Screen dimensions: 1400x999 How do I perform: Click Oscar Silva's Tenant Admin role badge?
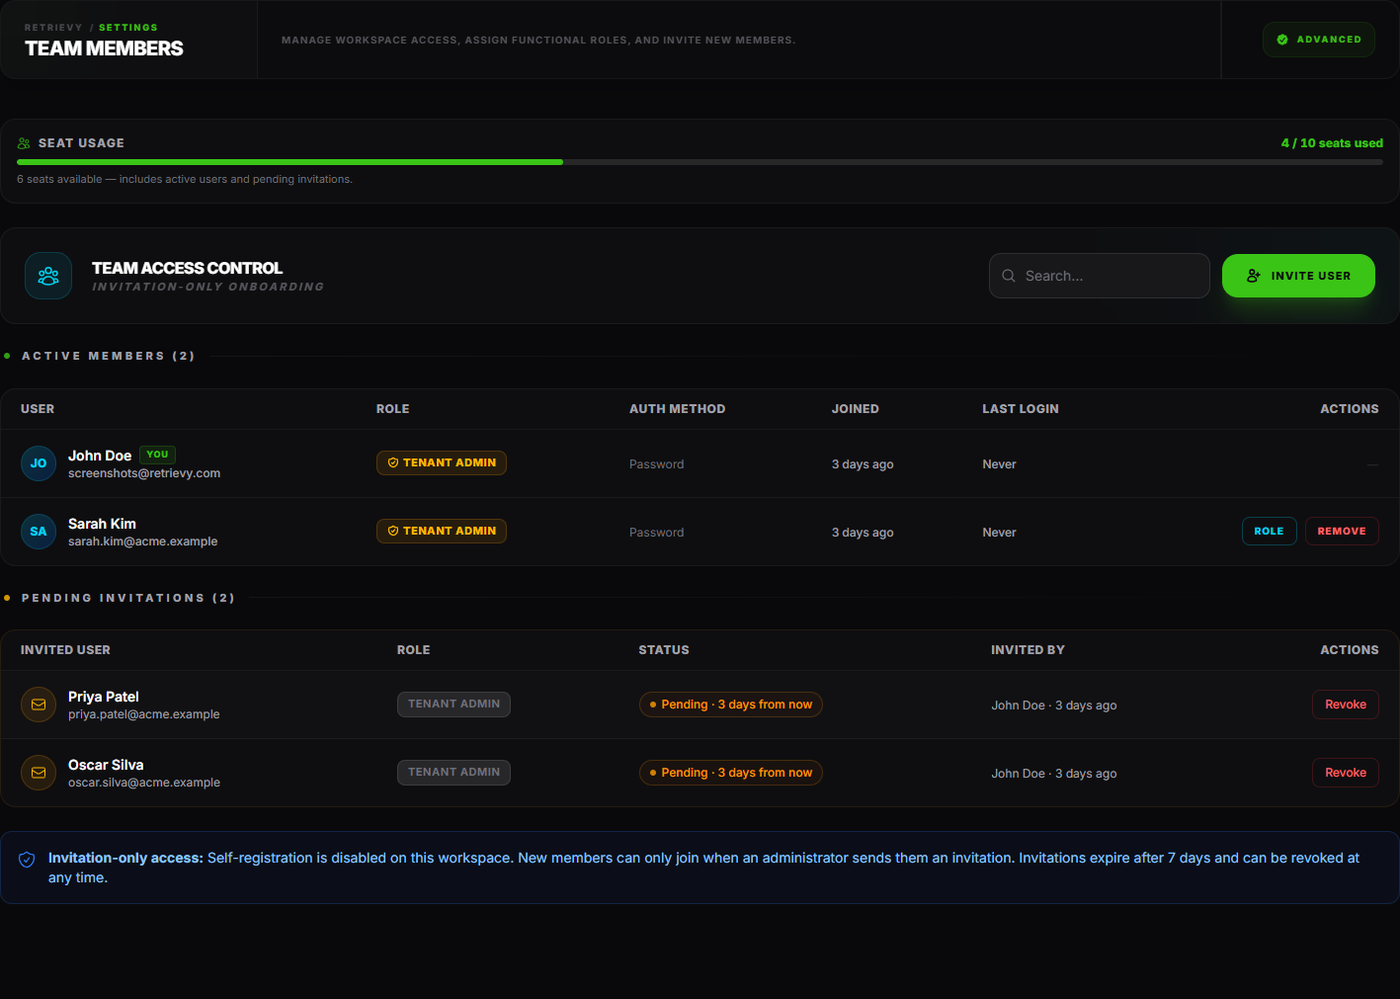[x=454, y=772]
